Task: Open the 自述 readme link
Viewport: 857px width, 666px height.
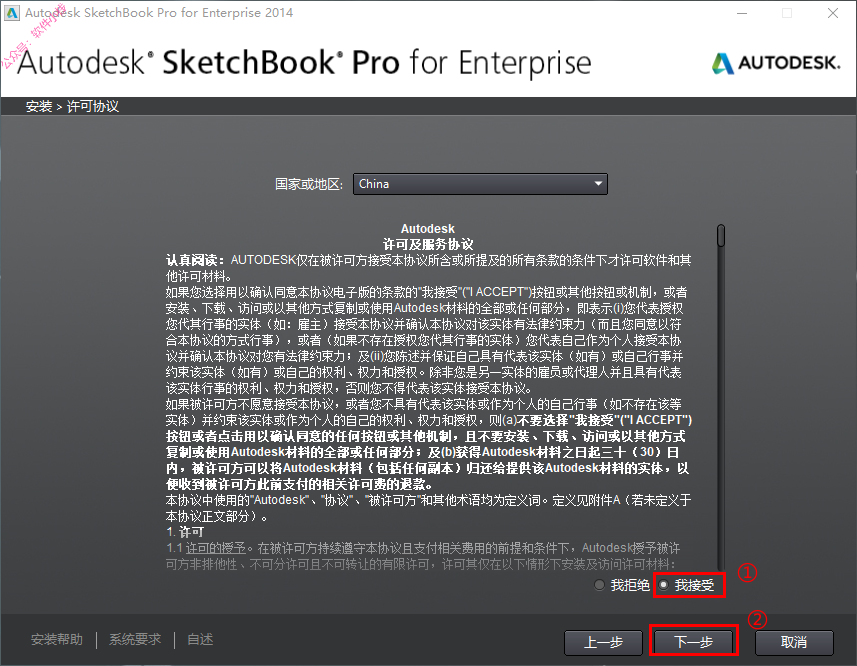Action: (200, 639)
